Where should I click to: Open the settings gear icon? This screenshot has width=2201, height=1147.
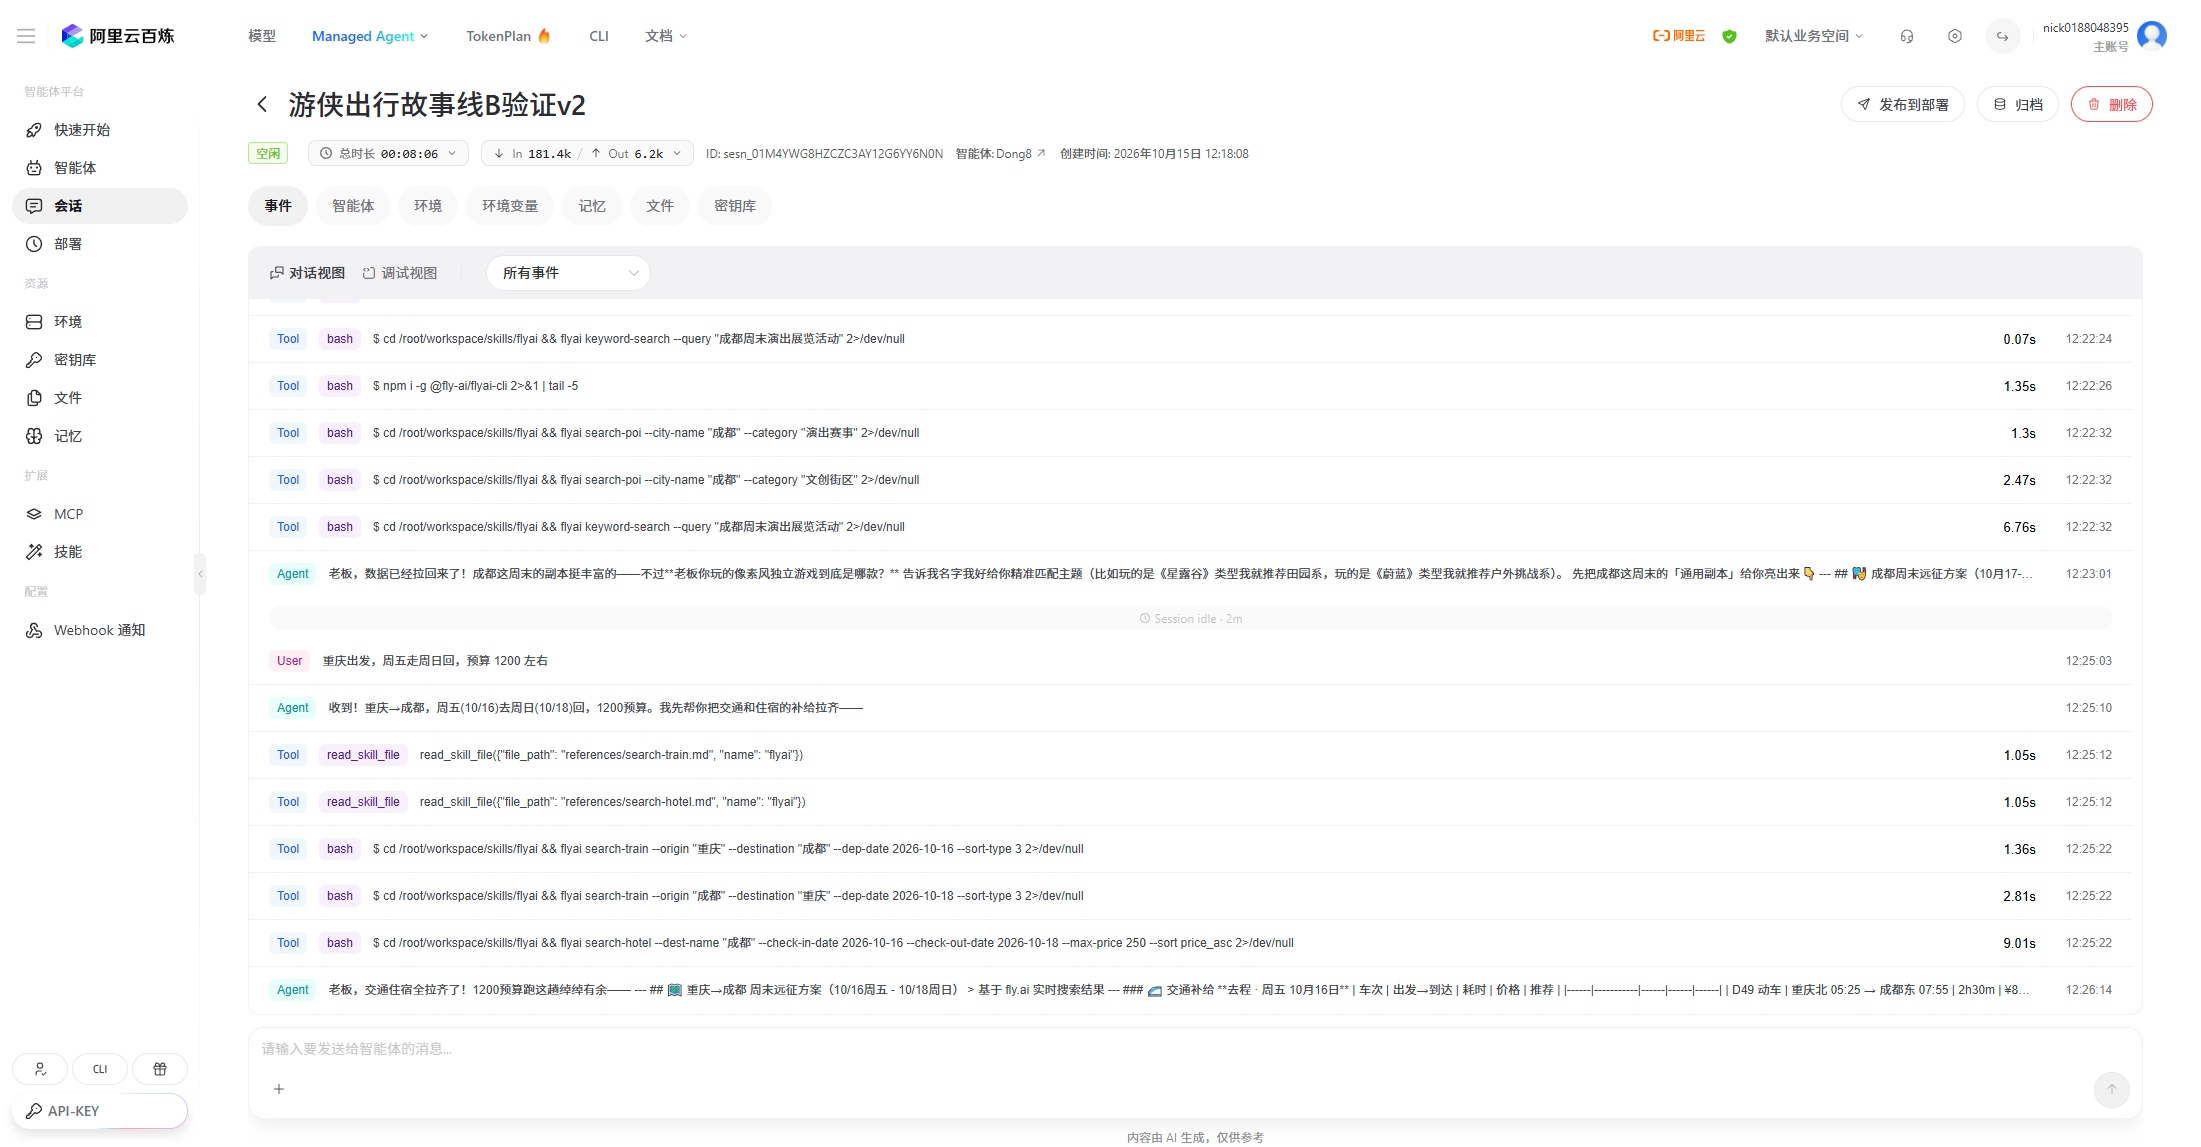(1955, 36)
